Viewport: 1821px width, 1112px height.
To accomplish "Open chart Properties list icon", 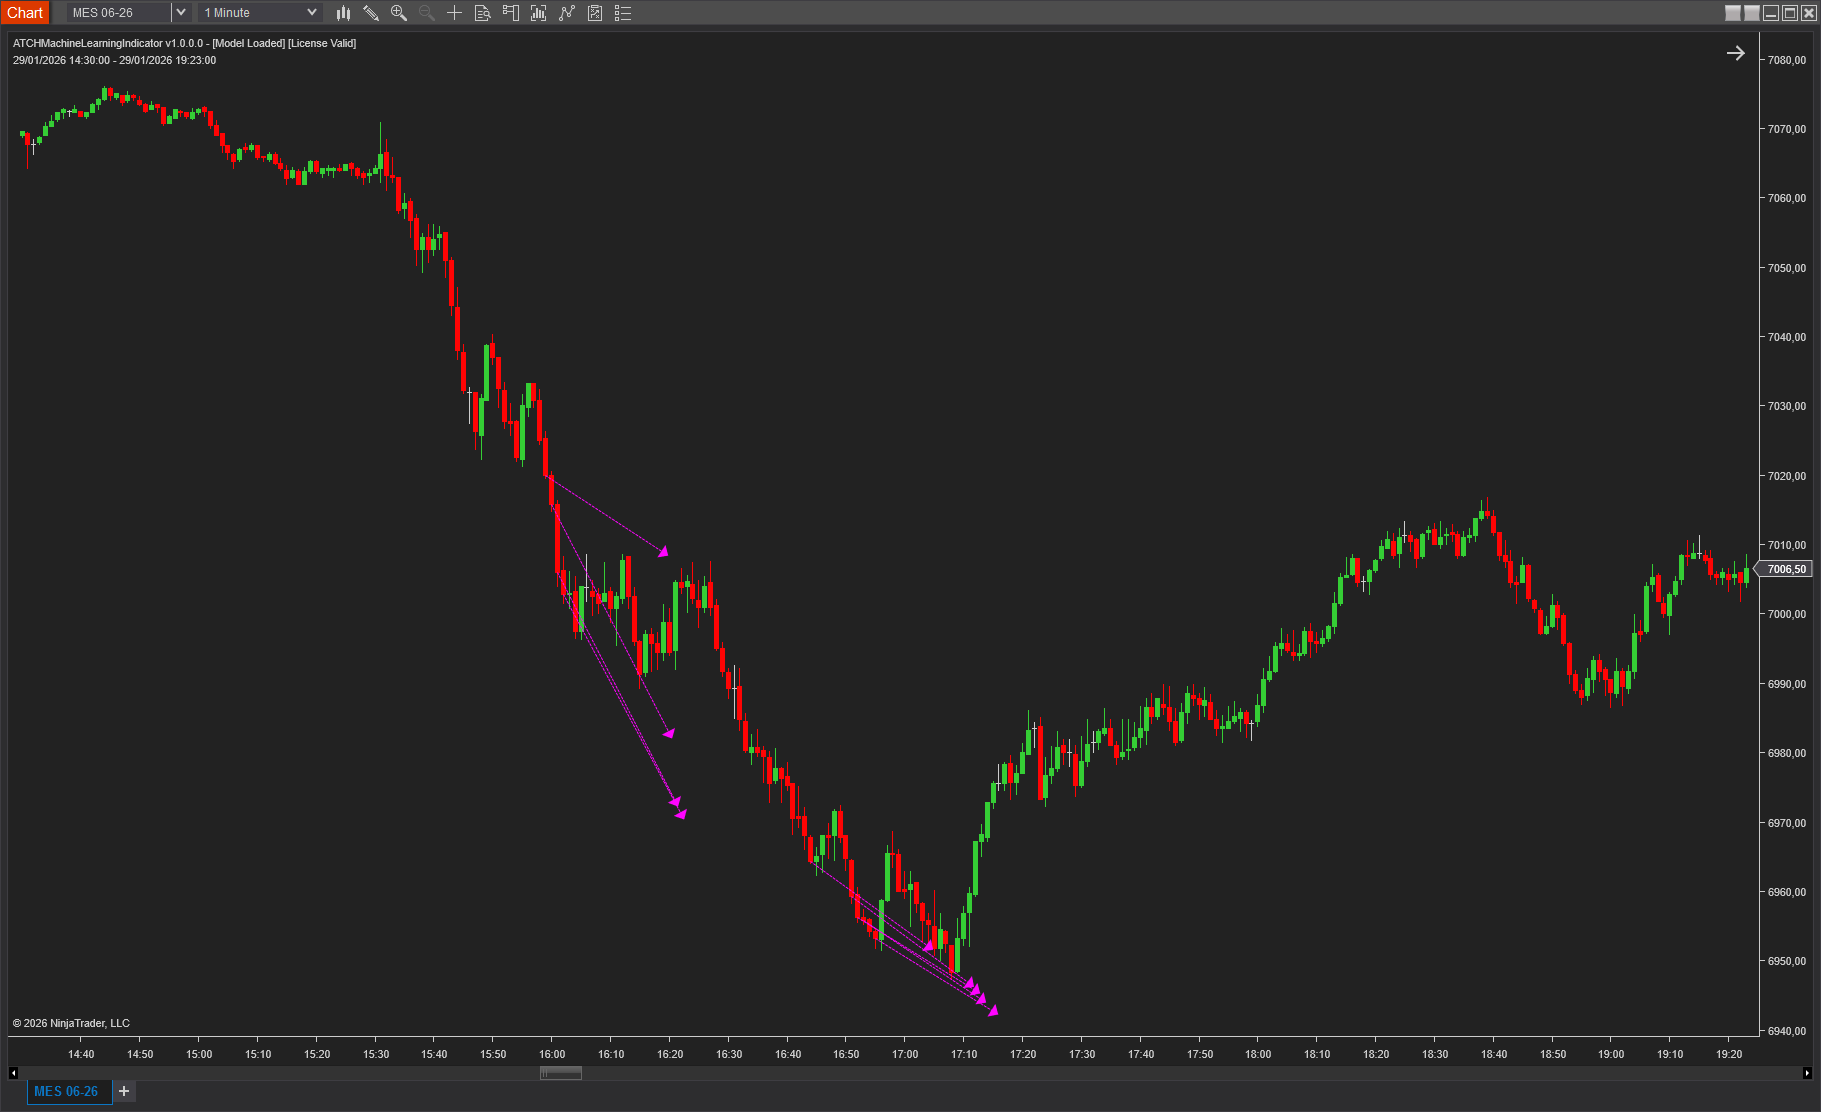I will coord(623,13).
